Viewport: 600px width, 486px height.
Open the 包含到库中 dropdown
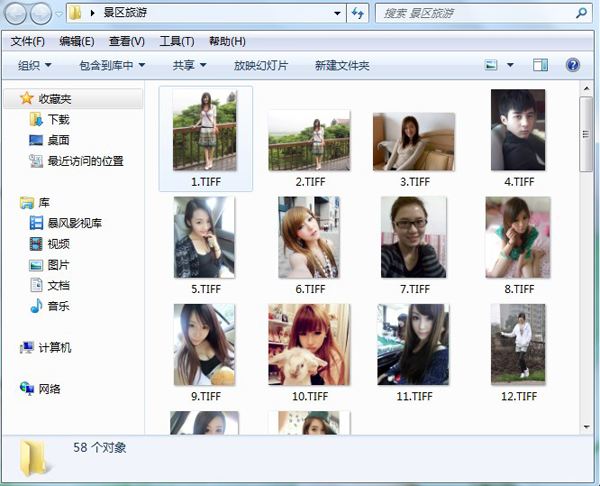112,65
